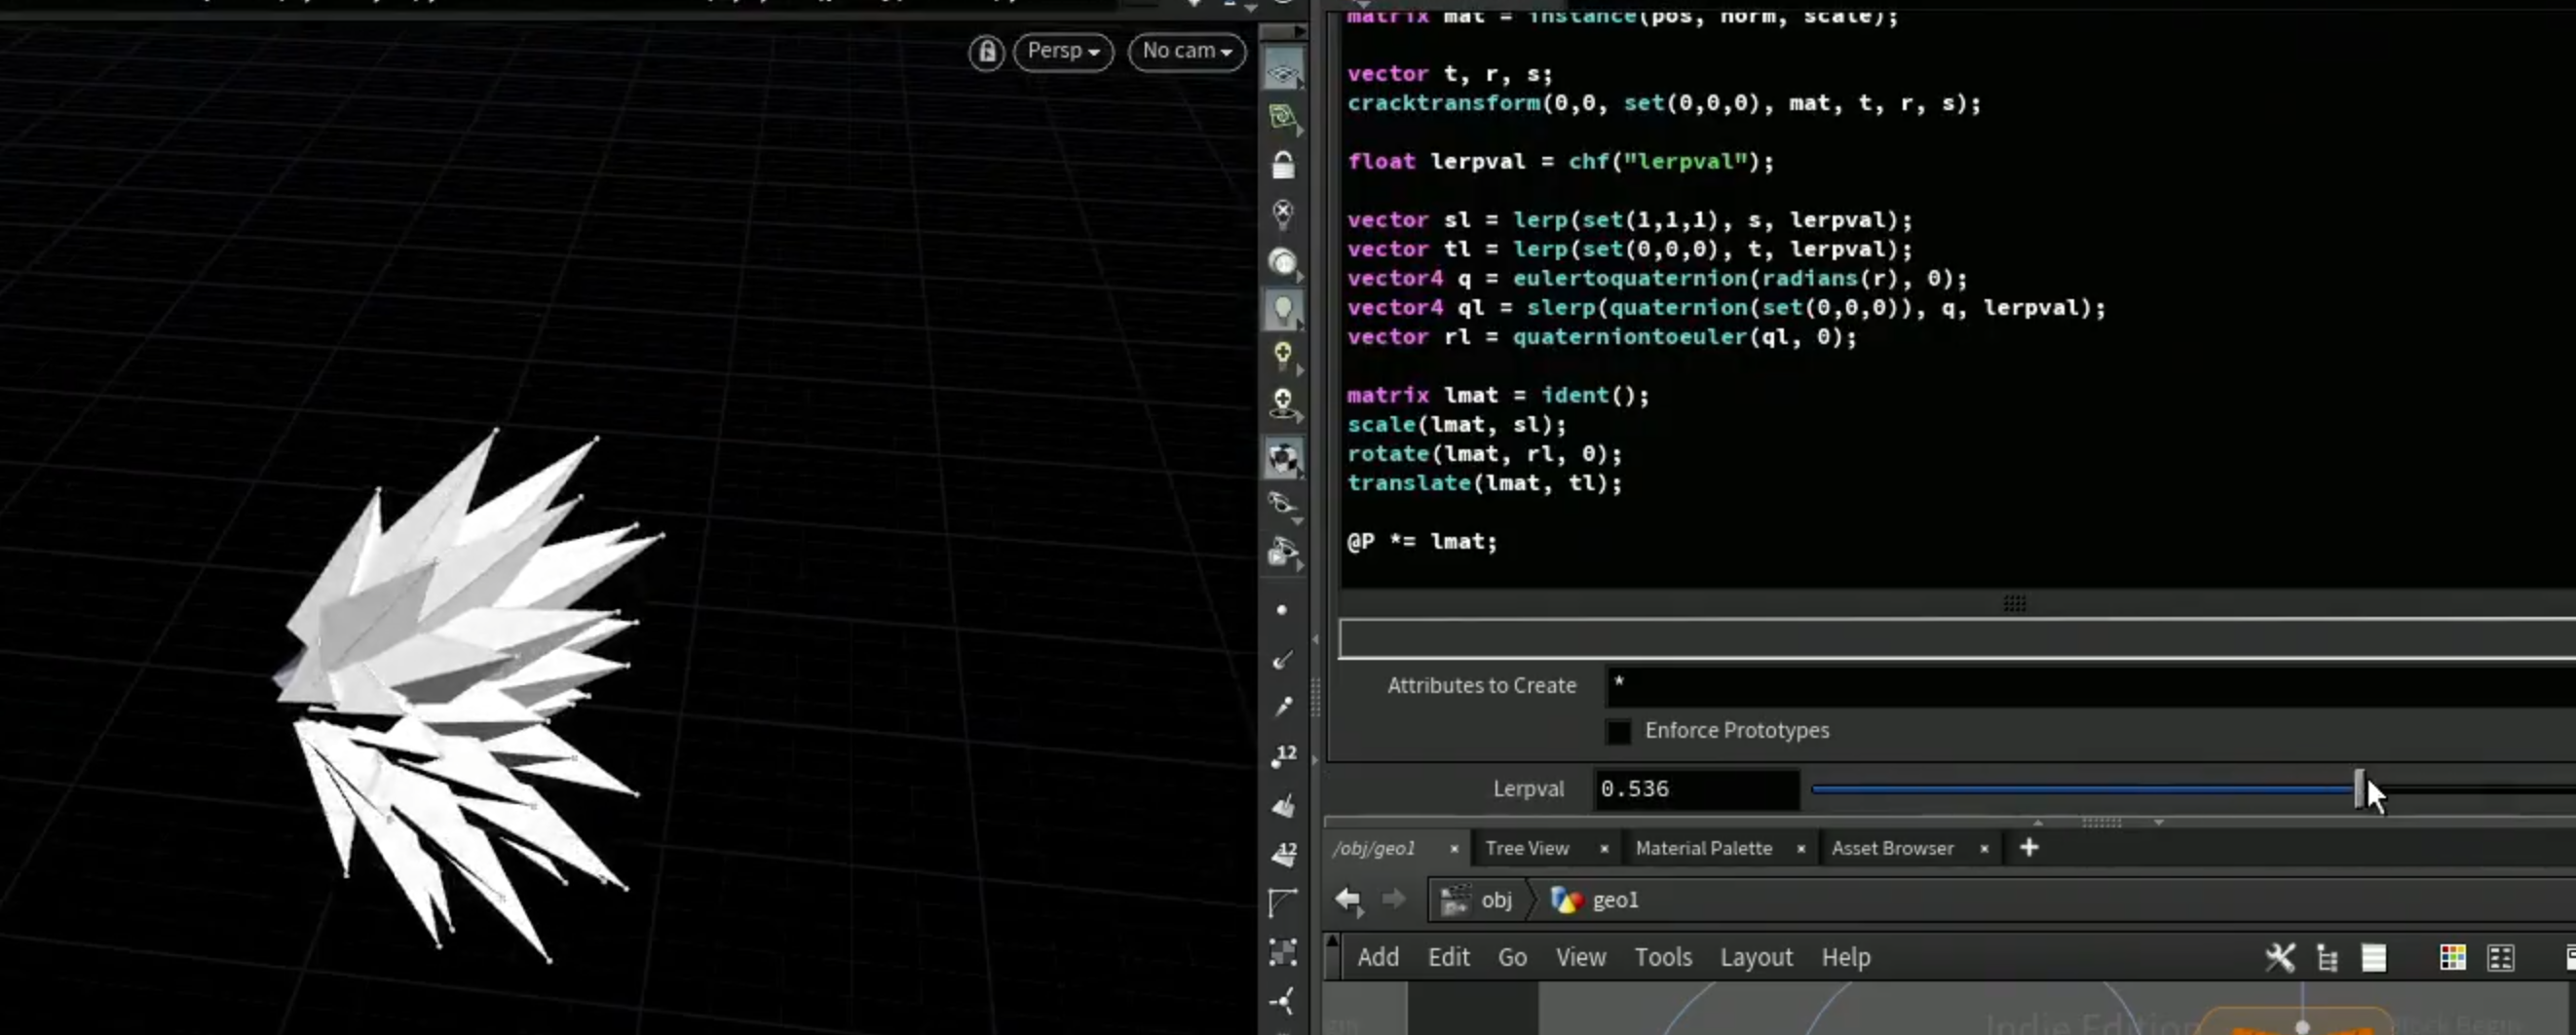This screenshot has height=1035, width=2576.
Task: Add a new pane tab with plus button
Action: click(x=2028, y=848)
